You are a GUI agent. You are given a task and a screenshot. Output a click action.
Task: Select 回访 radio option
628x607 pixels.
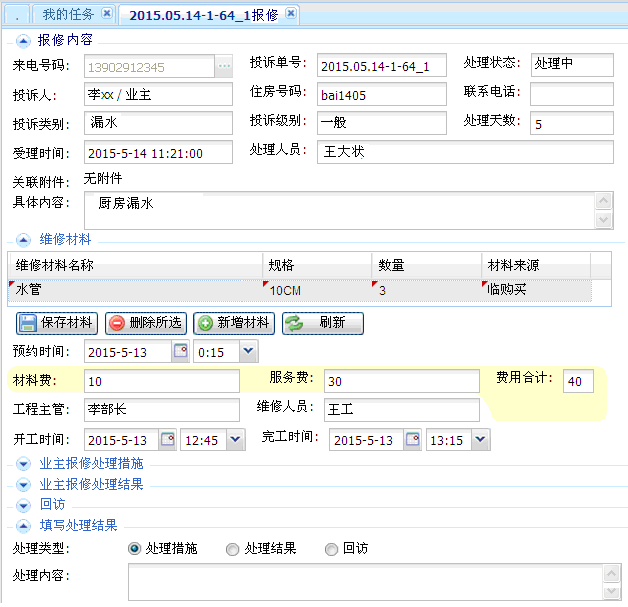(x=331, y=549)
